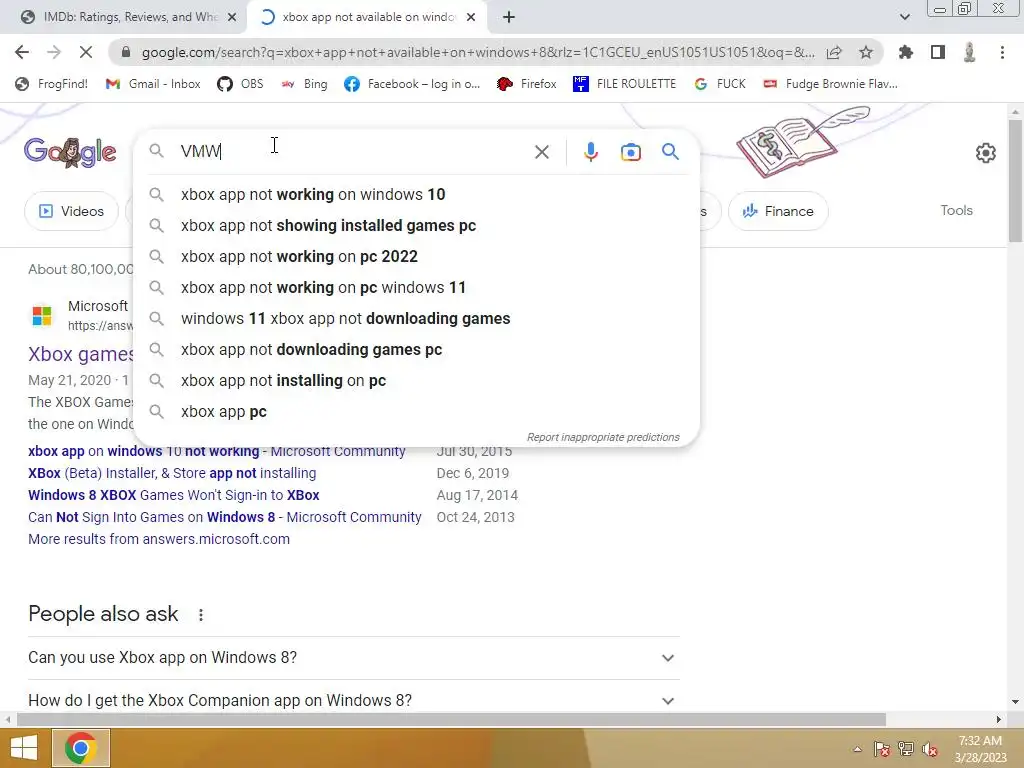This screenshot has height=768, width=1024.
Task: Open OBS GitHub bookmark
Action: [240, 84]
